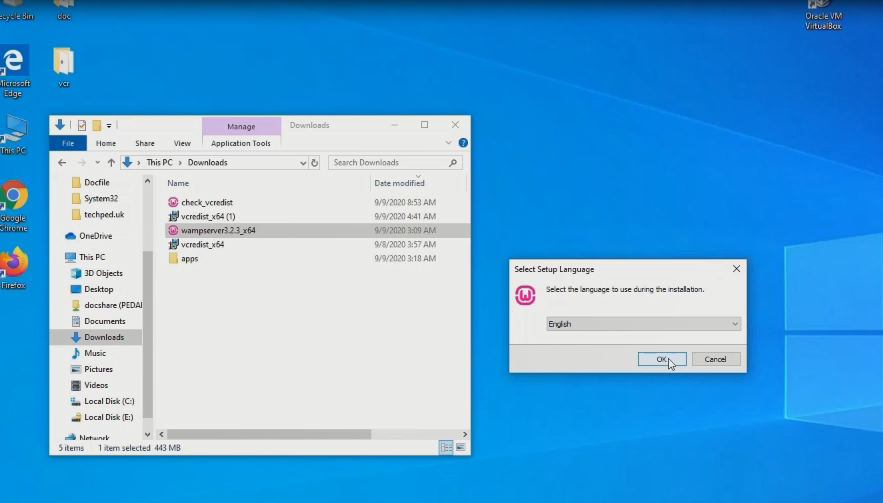Viewport: 883px width, 503px height.
Task: Cancel the Select Setup Language dialog
Action: (715, 359)
